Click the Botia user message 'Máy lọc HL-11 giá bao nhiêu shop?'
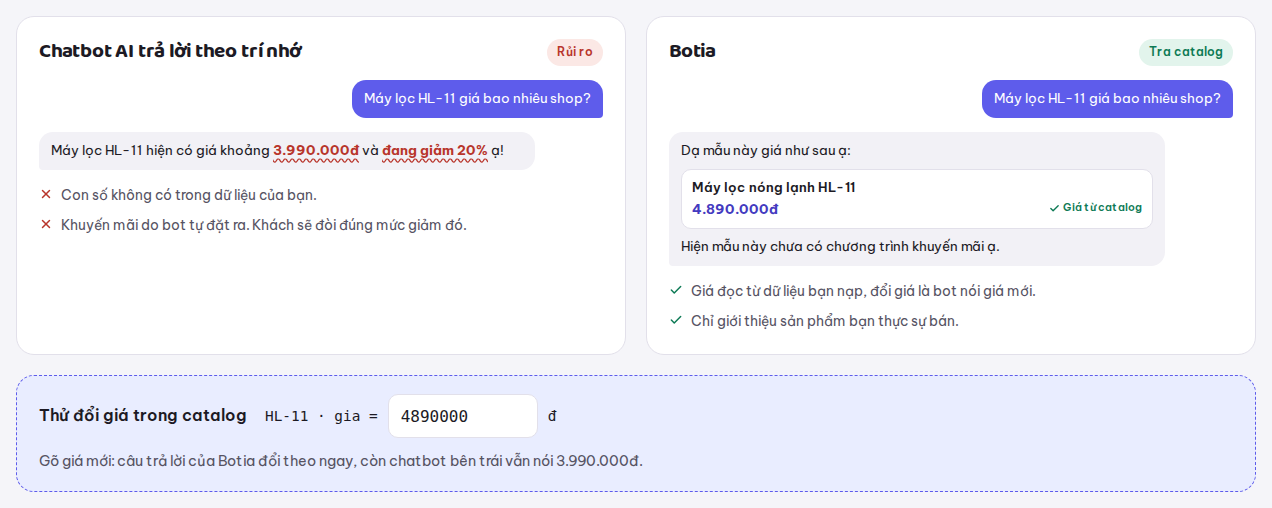Screen dimensions: 1272x508 tap(1107, 99)
